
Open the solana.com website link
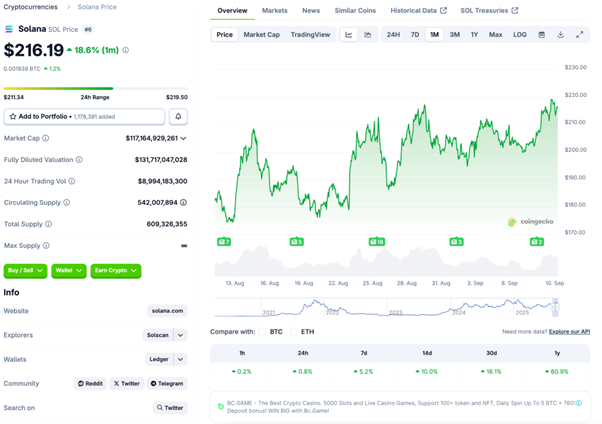(167, 311)
